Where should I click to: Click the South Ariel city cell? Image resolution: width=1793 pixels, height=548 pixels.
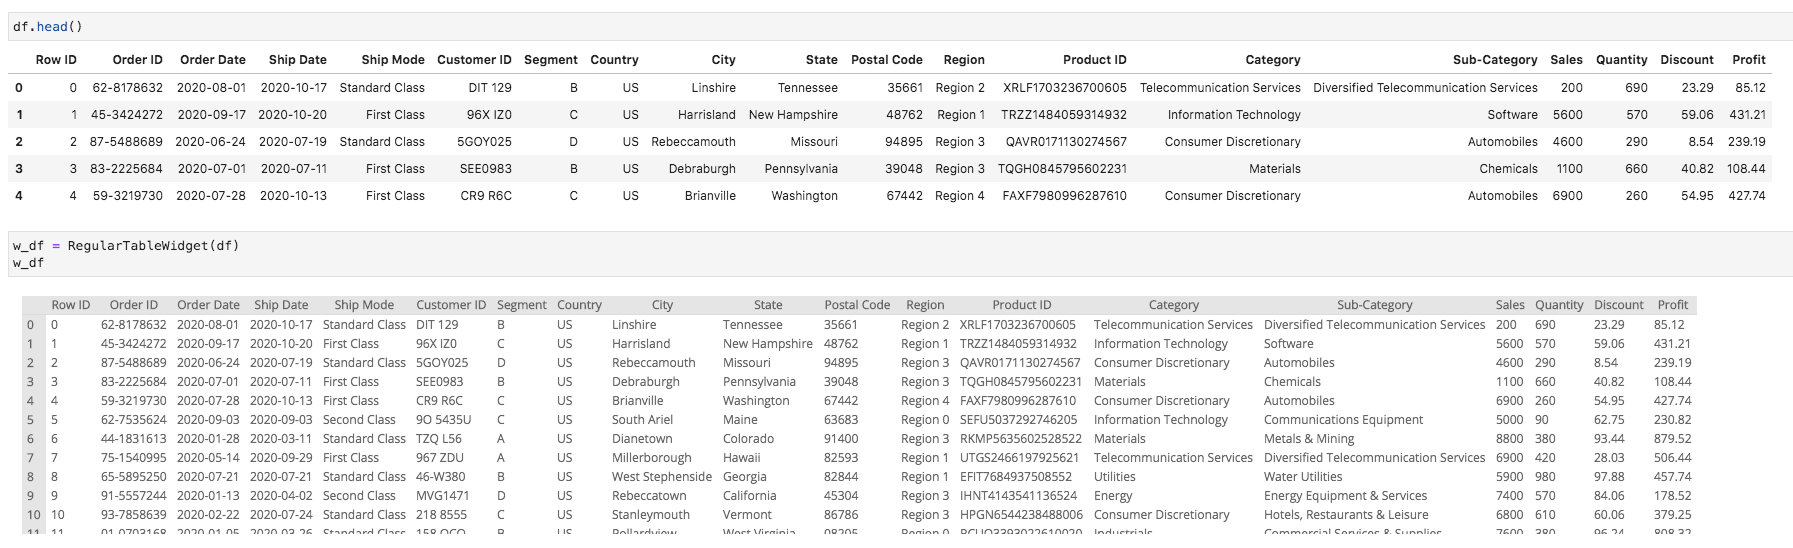click(x=642, y=420)
